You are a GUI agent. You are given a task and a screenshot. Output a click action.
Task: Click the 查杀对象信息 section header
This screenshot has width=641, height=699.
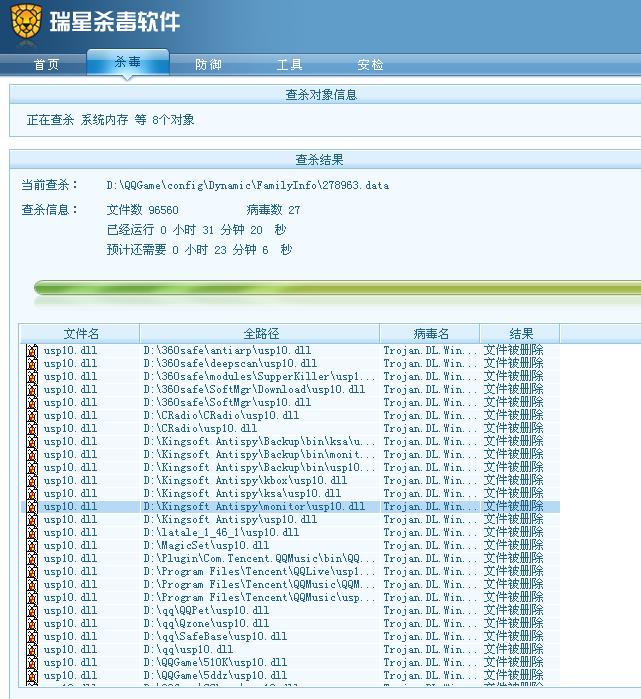click(x=321, y=95)
